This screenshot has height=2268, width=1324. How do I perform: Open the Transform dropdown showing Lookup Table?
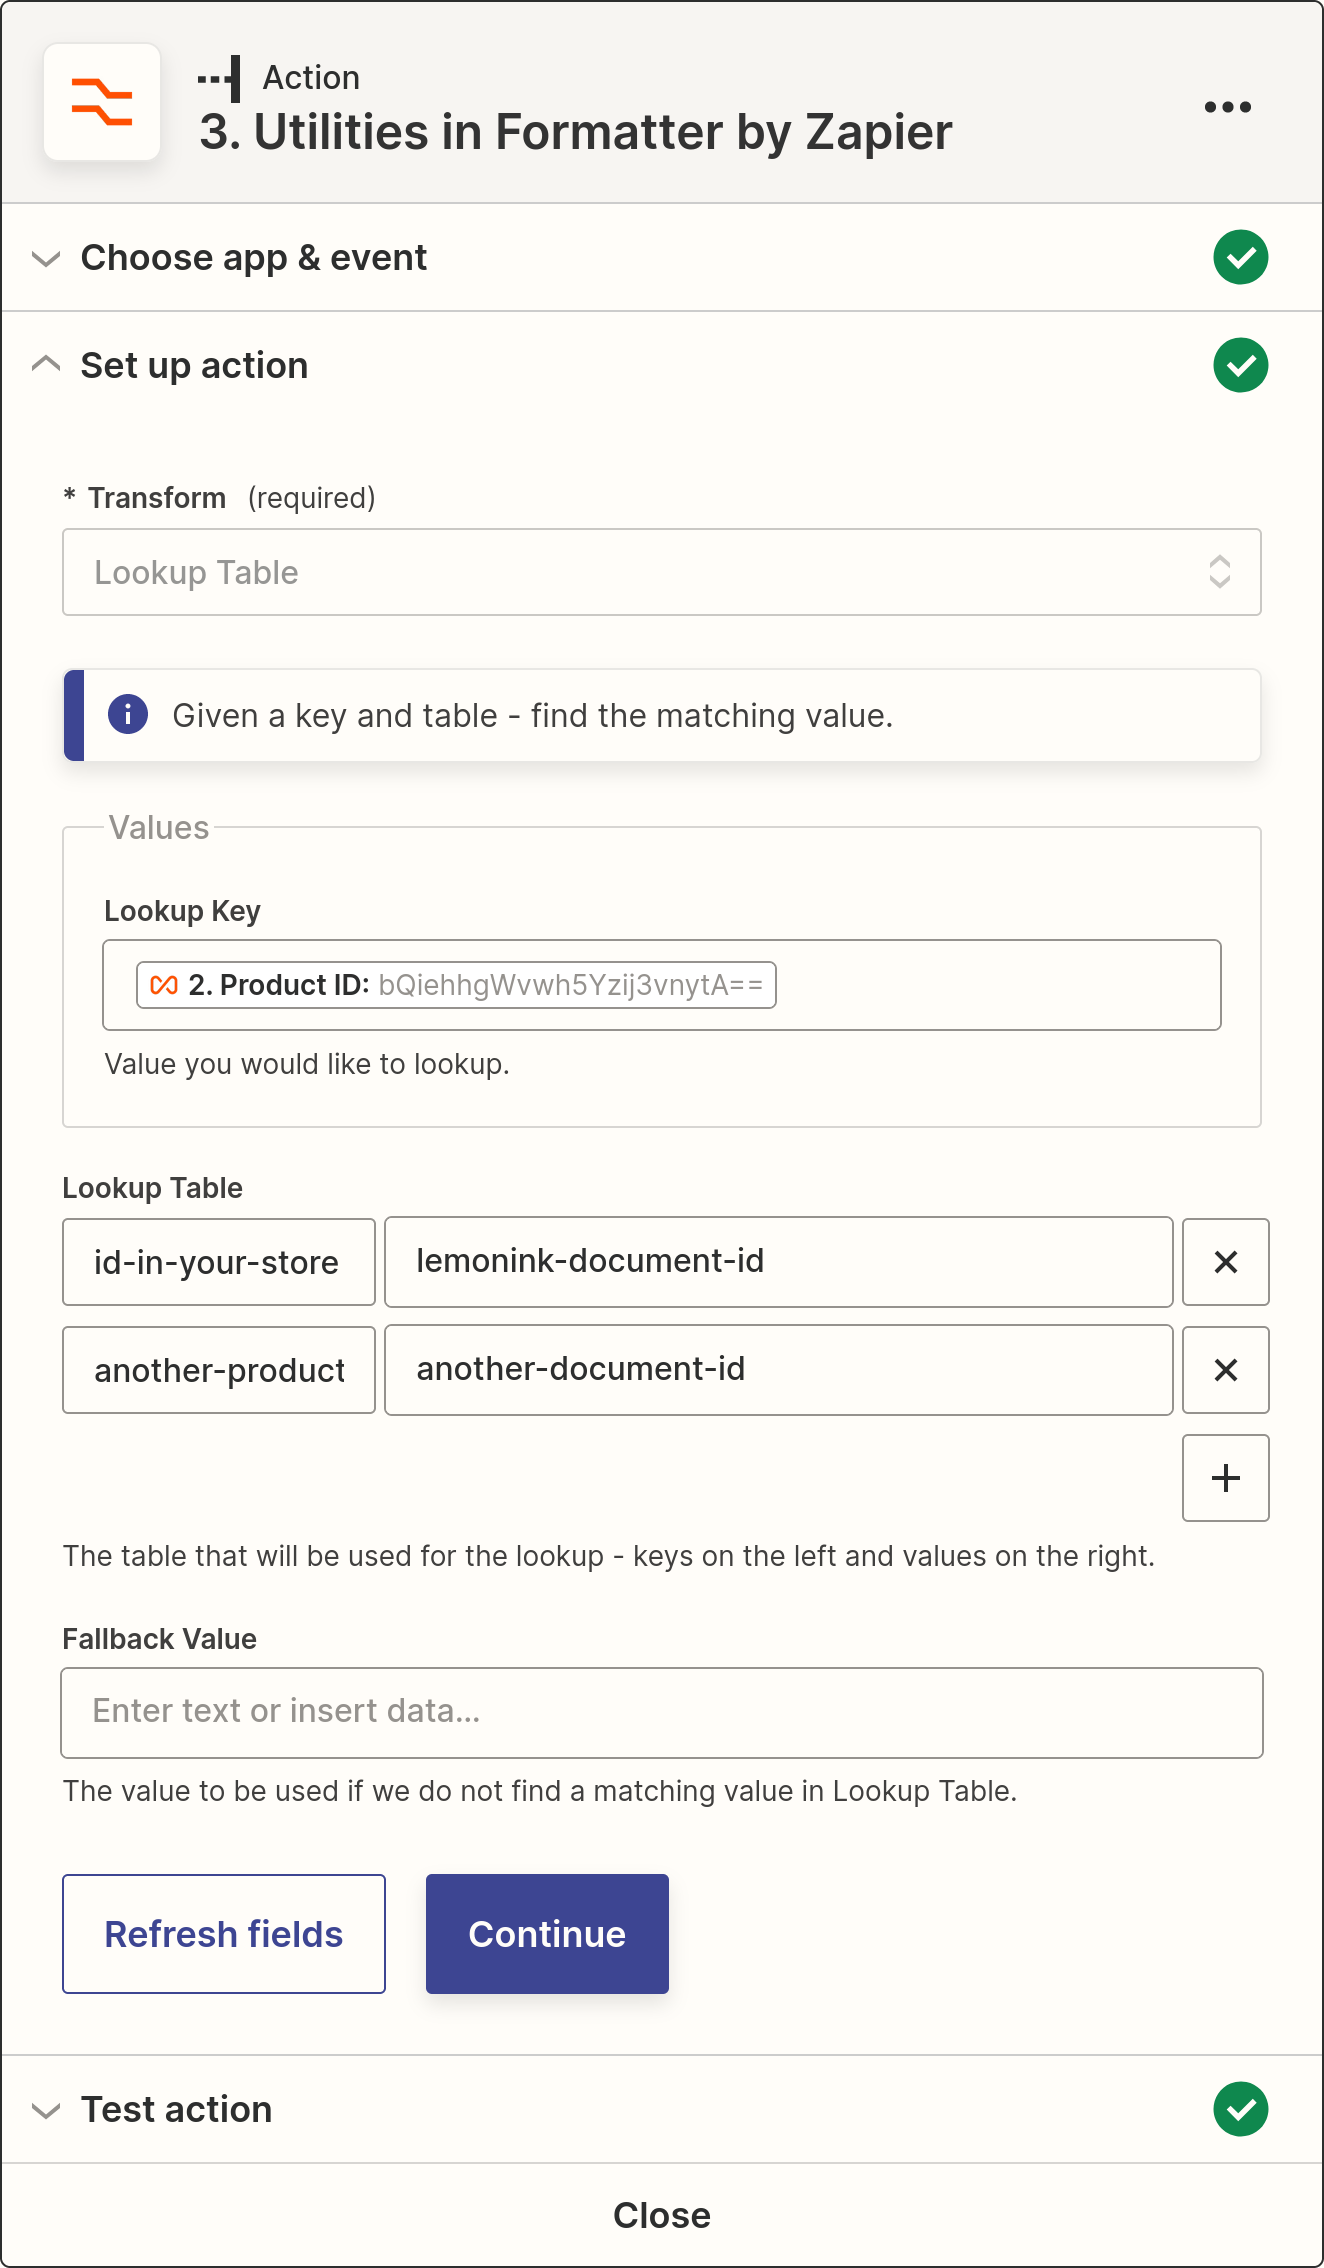pos(661,572)
